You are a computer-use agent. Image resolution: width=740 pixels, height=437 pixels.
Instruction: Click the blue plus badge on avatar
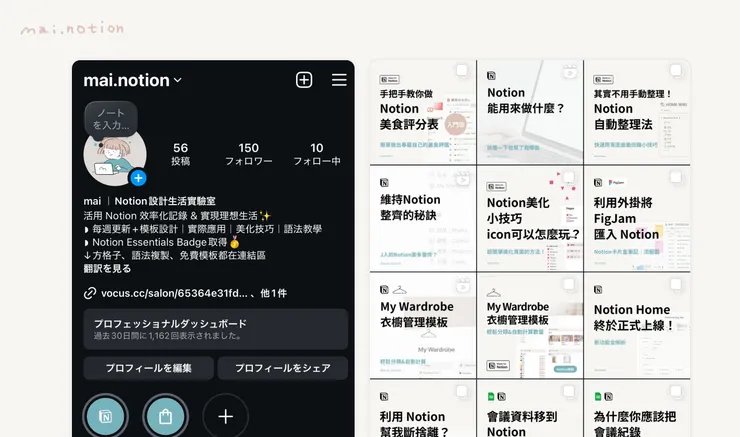(138, 178)
